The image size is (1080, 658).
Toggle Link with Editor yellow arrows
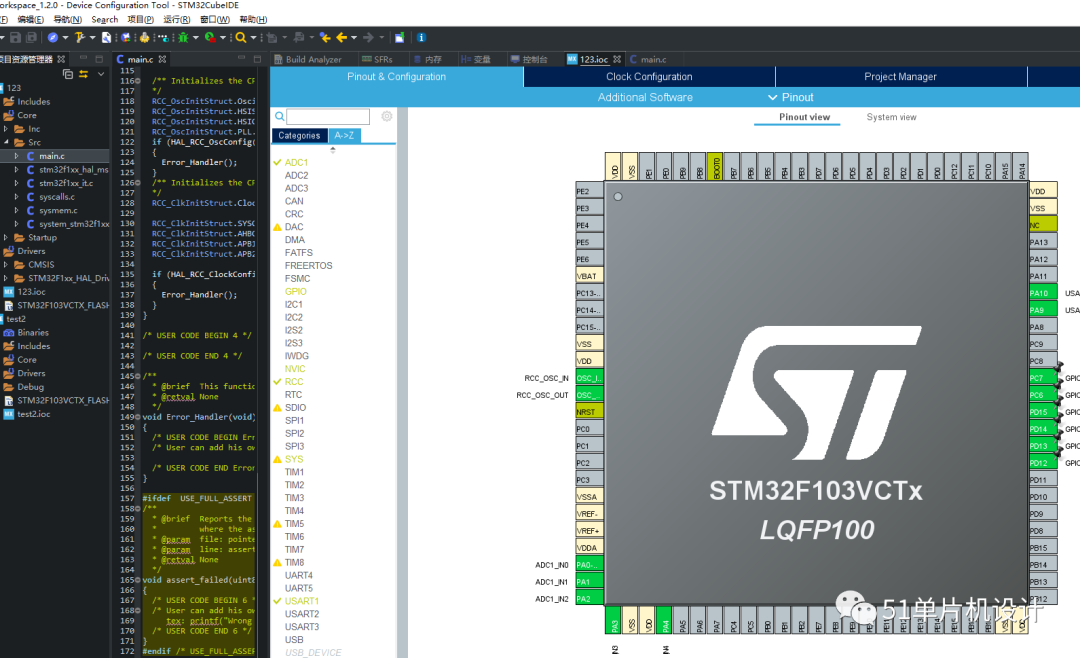tap(83, 74)
